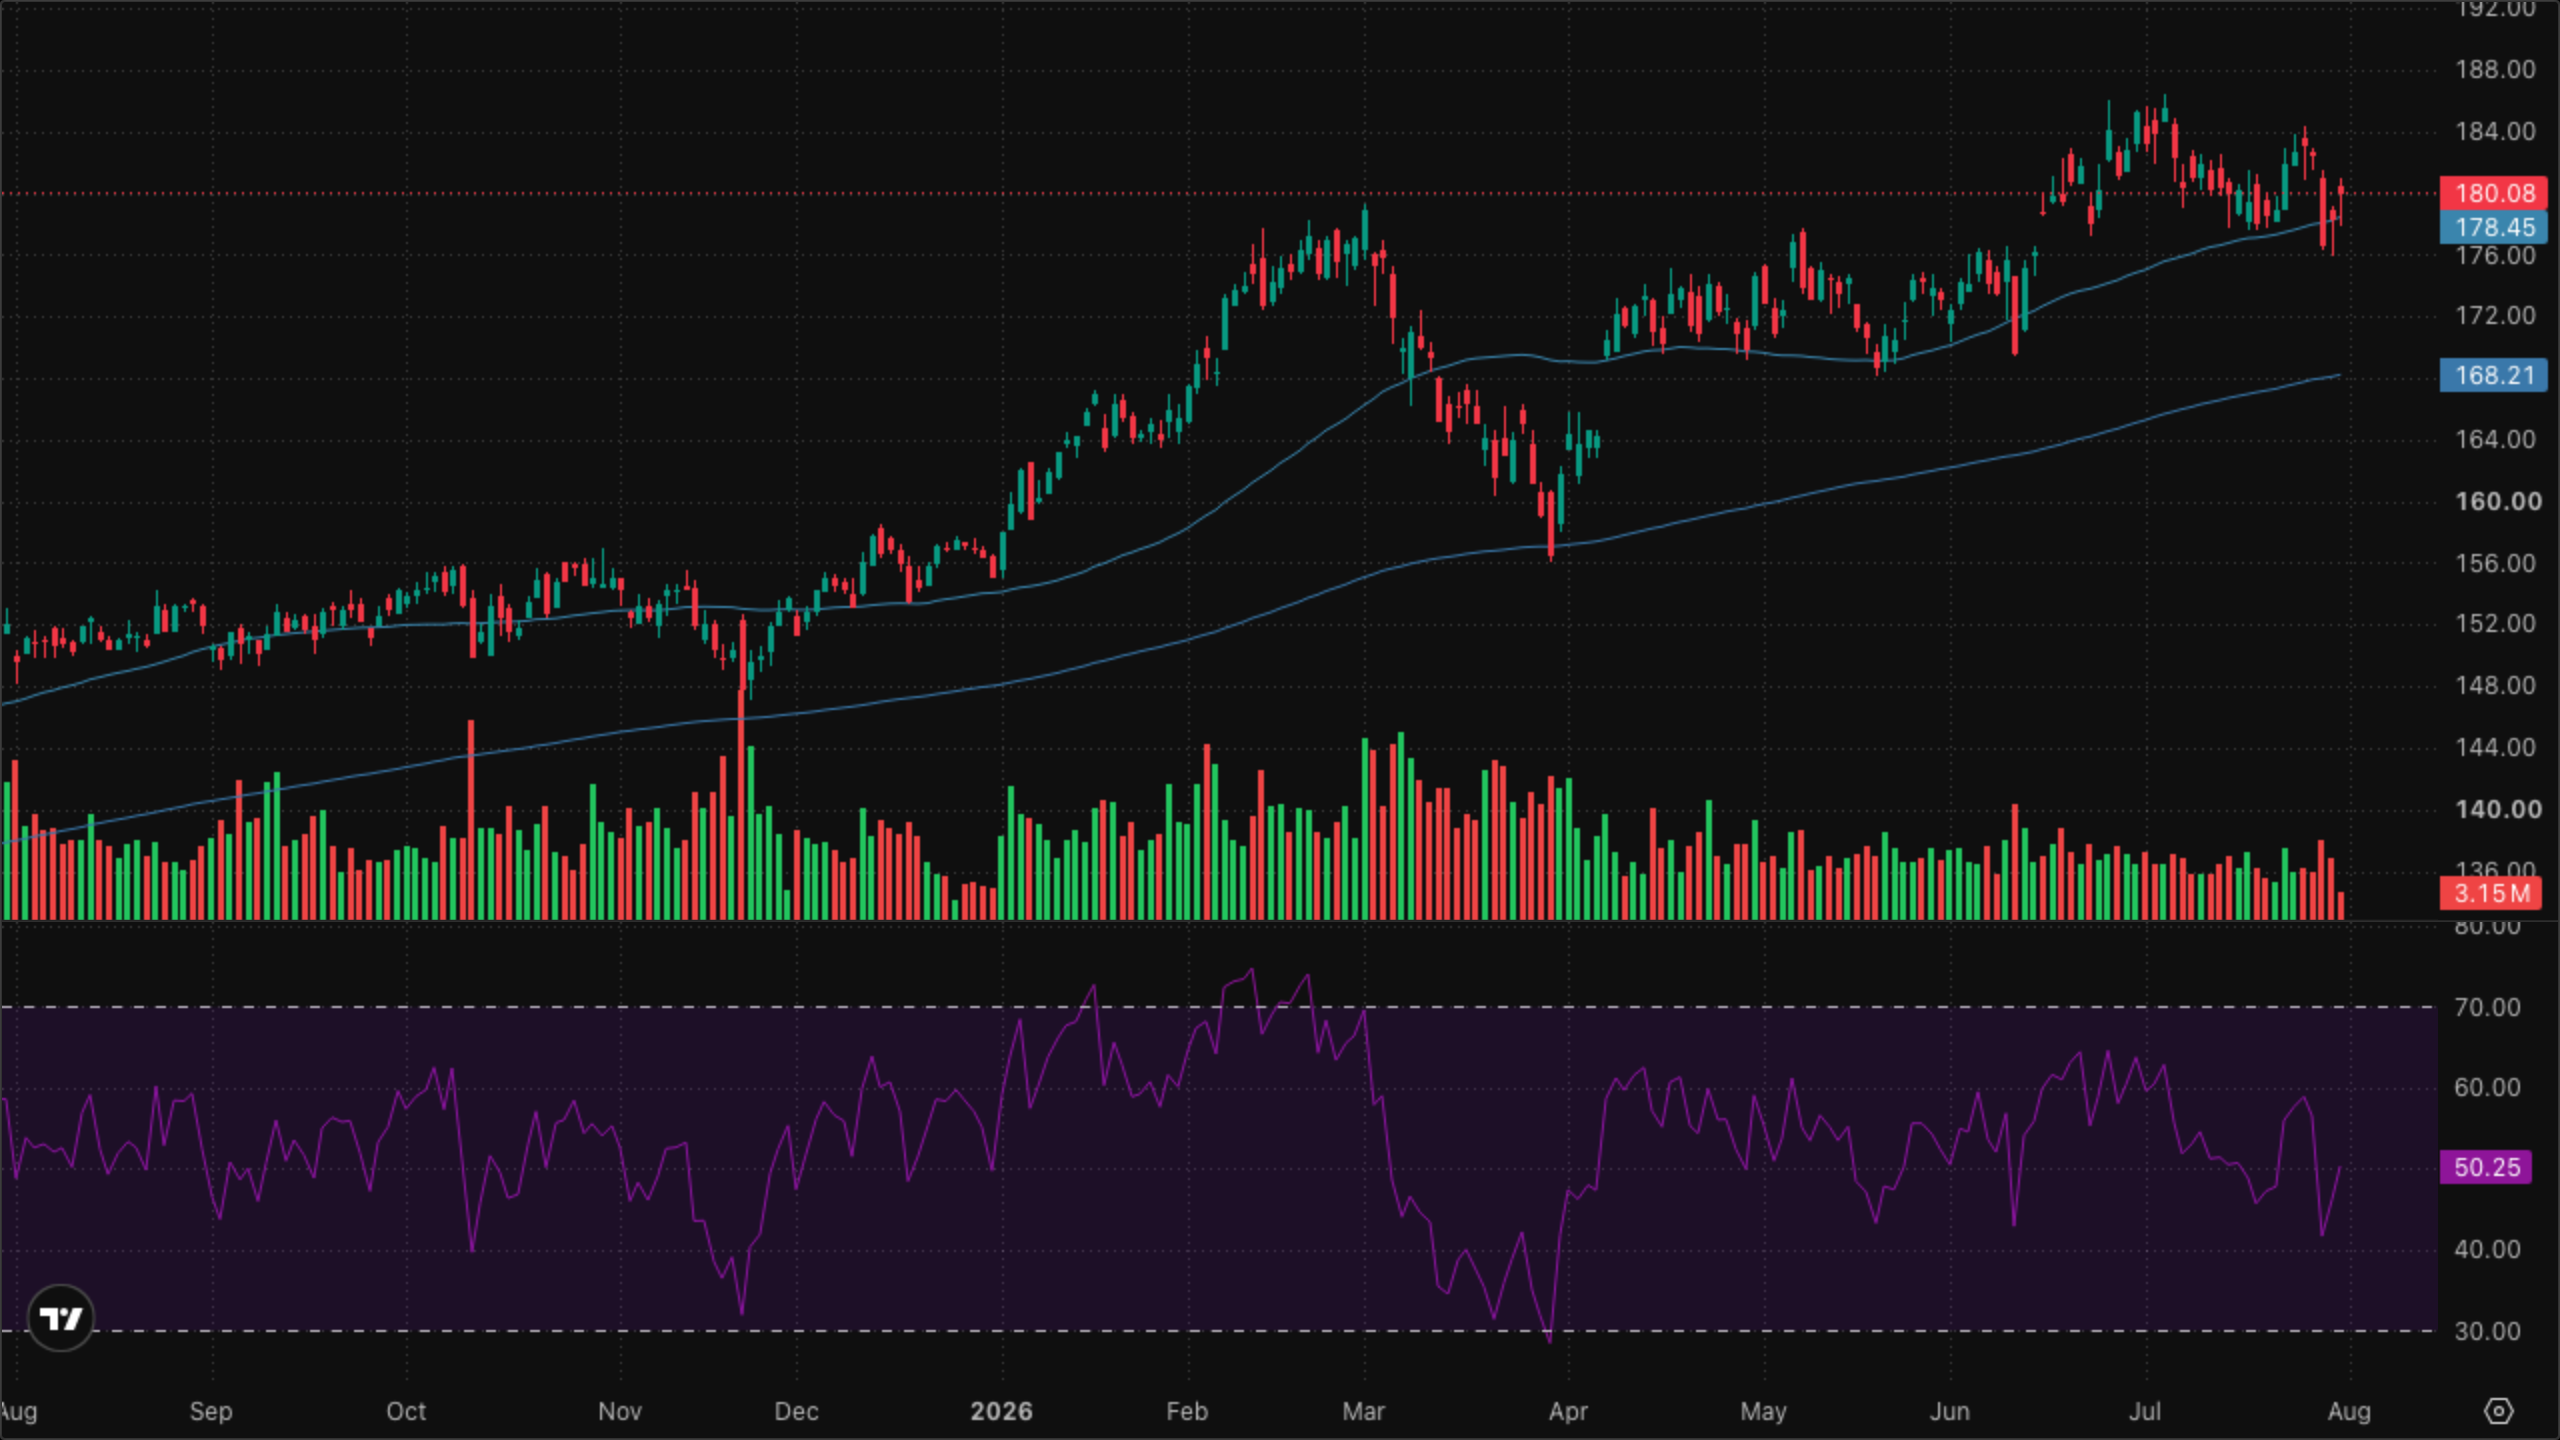Click the 172.00 price scale label

point(2495,316)
